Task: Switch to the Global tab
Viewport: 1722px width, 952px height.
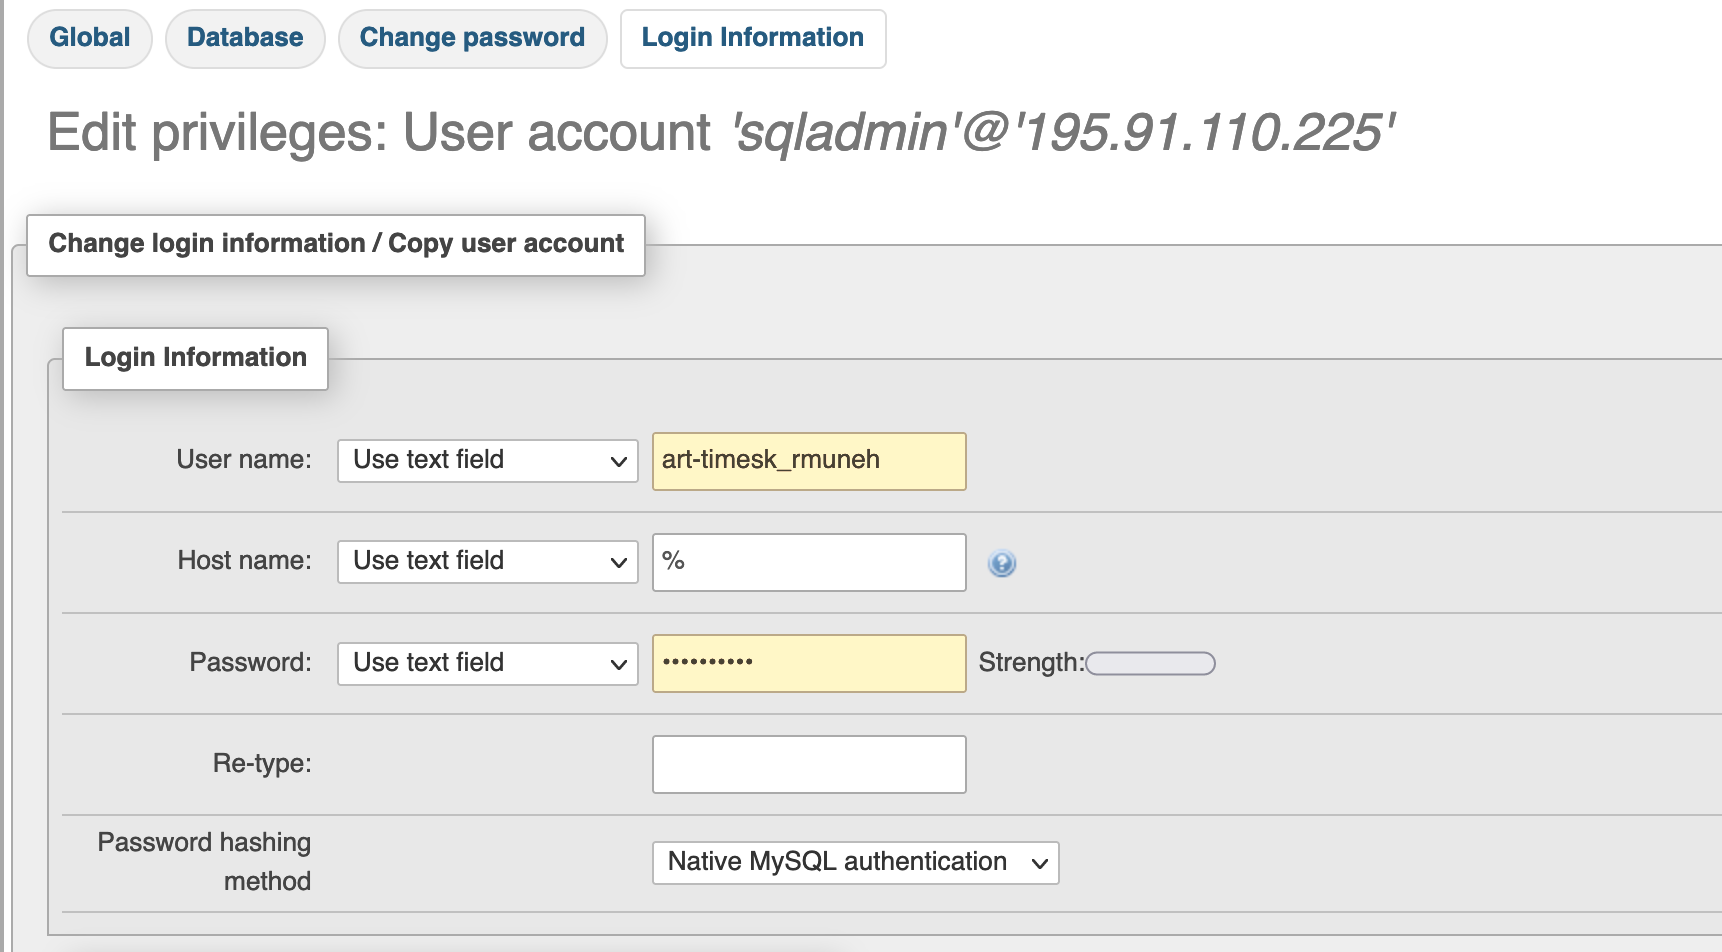Action: 90,38
